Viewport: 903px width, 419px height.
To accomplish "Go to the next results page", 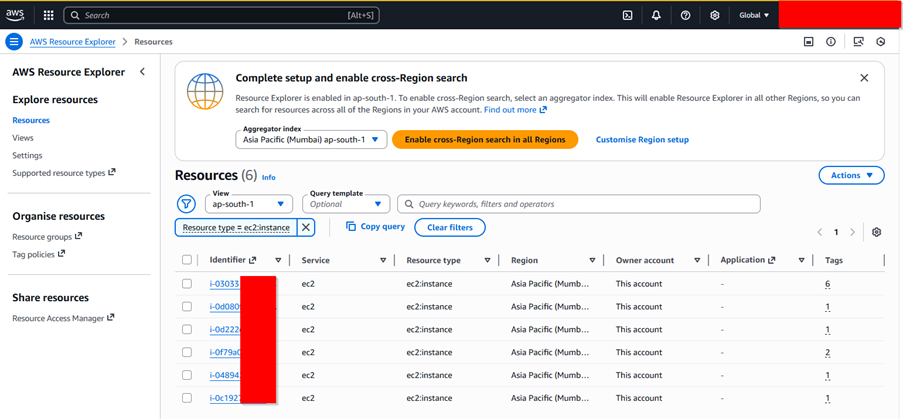I will 853,233.
